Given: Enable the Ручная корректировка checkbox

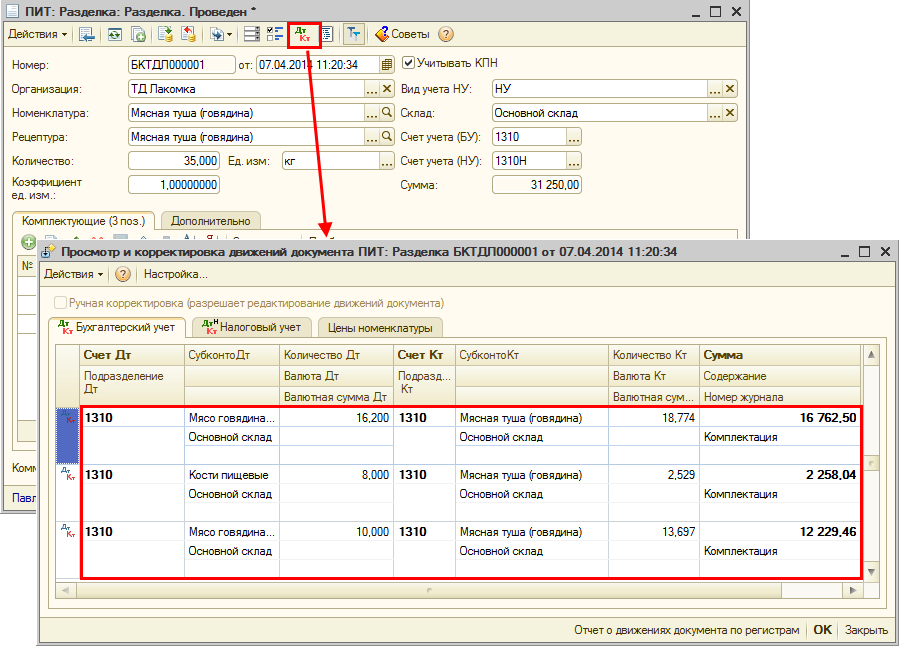Looking at the screenshot, I should (x=61, y=302).
